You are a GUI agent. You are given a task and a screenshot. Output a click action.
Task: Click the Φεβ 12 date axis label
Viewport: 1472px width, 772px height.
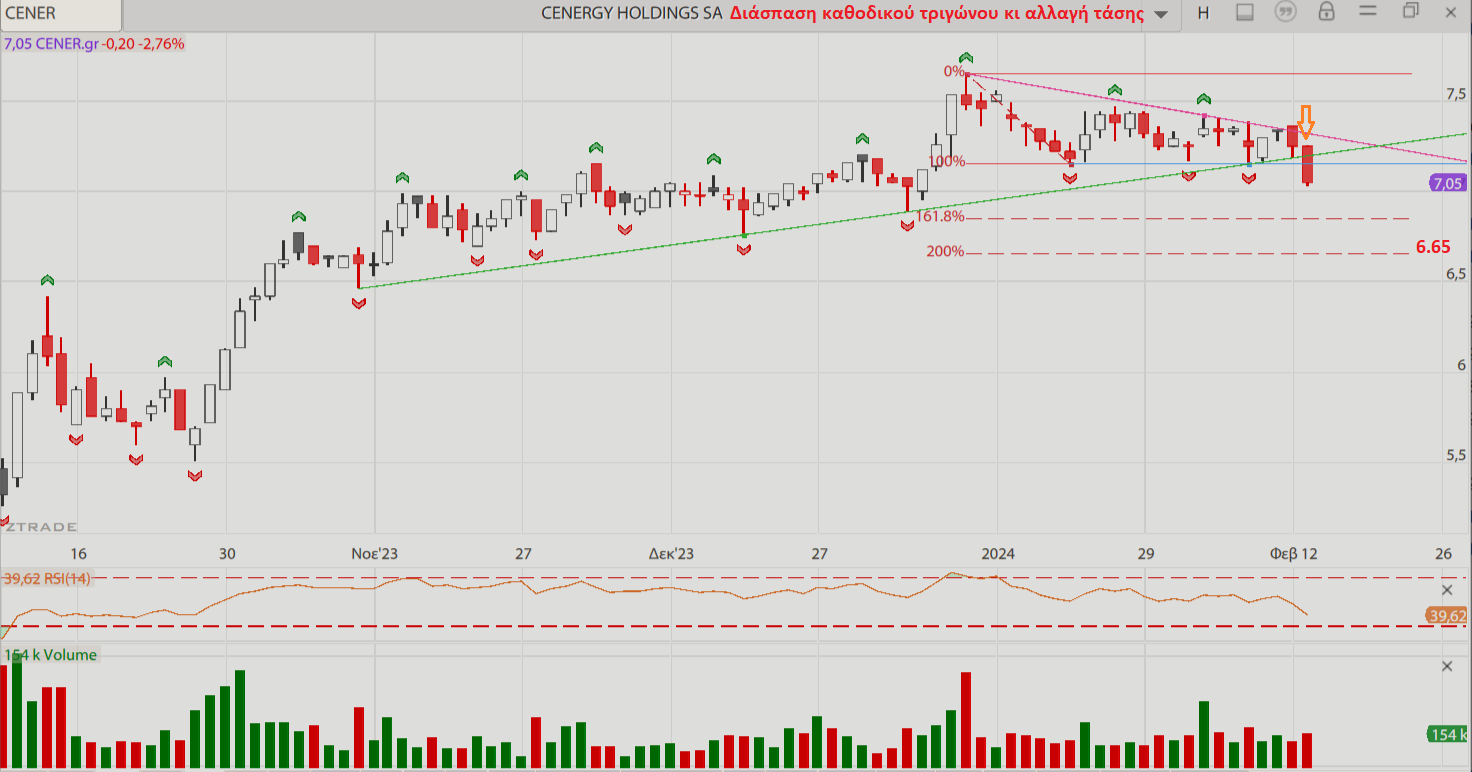(x=1294, y=553)
